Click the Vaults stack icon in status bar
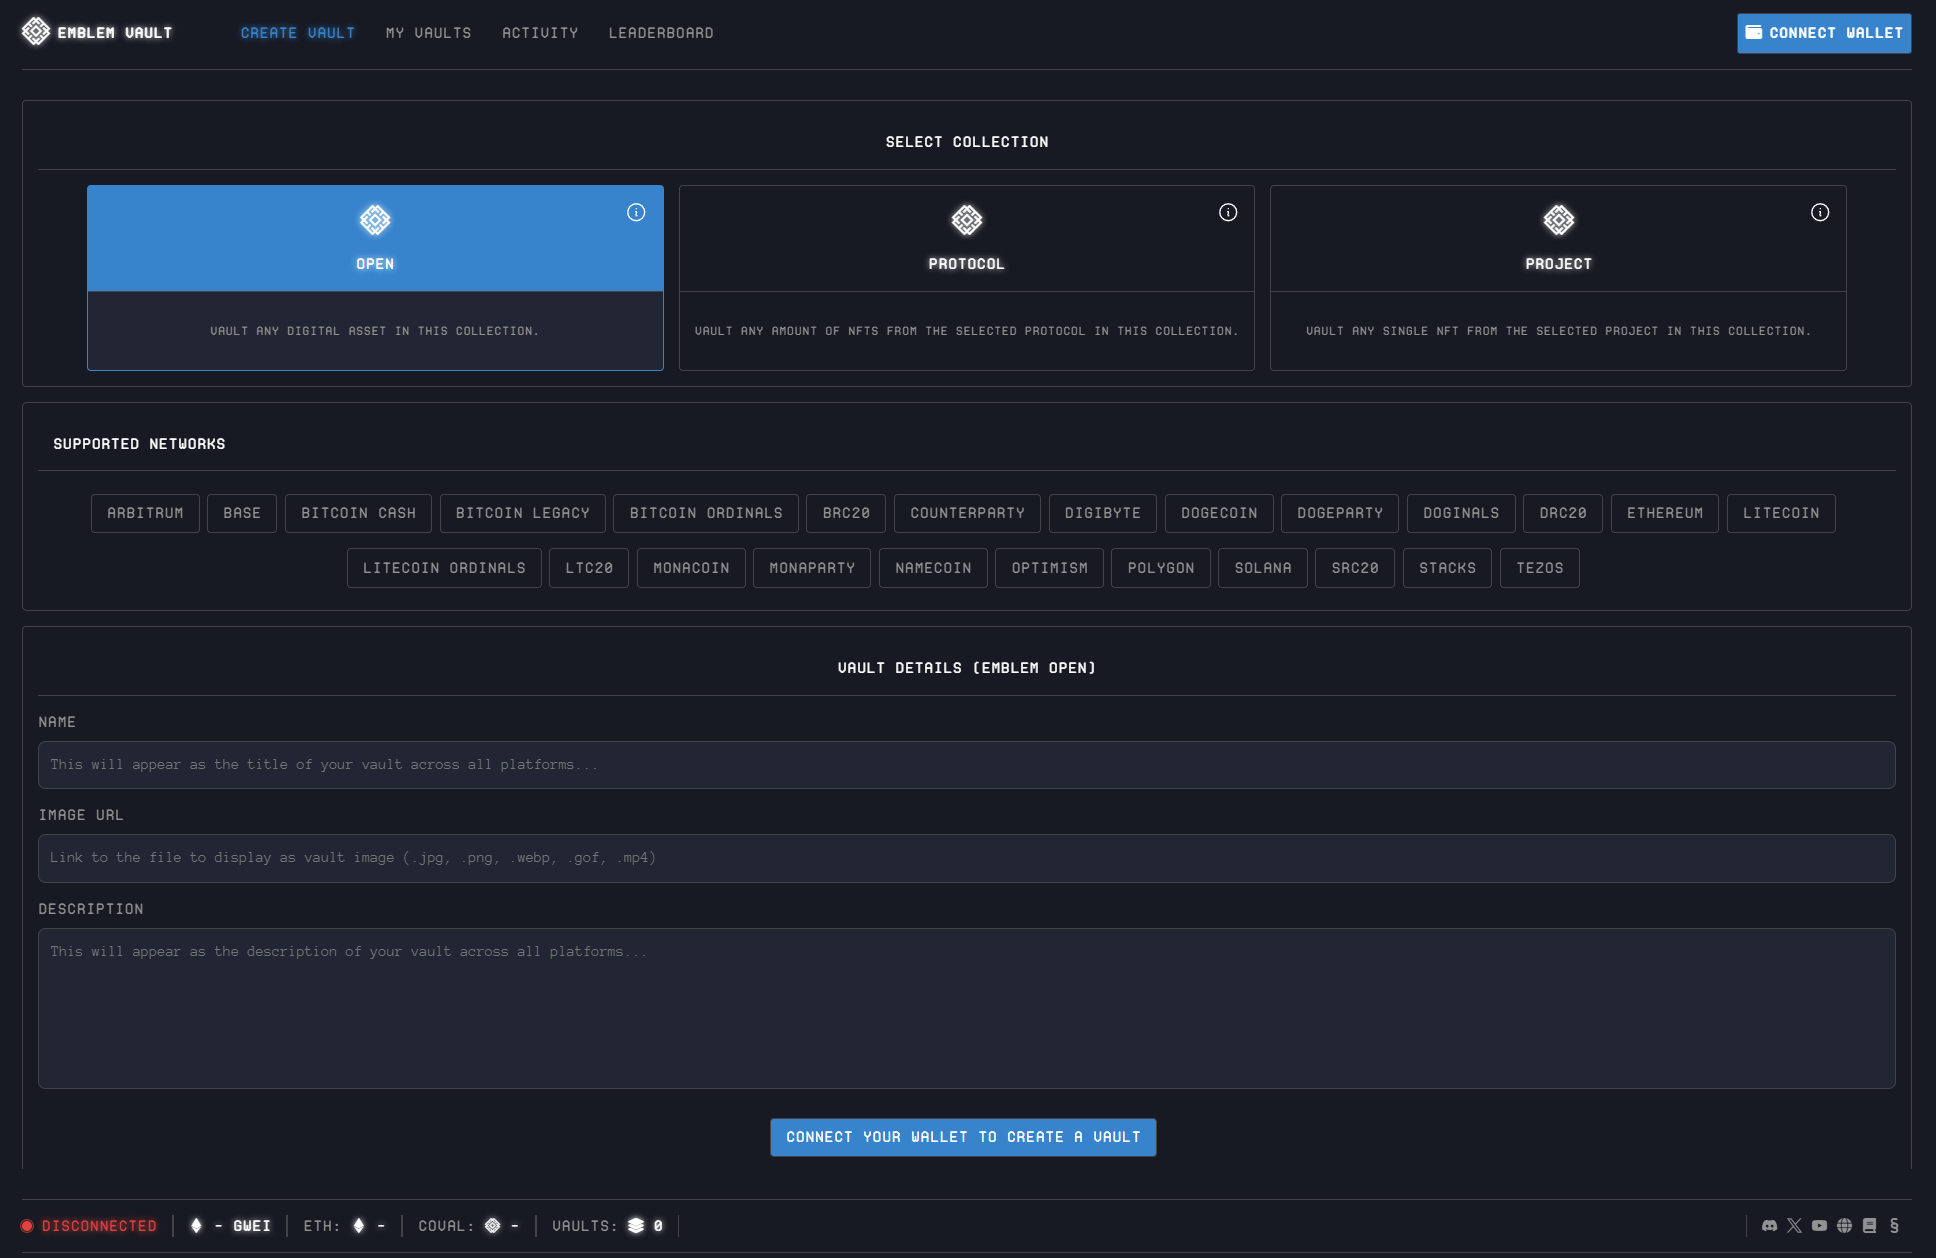The height and width of the screenshot is (1258, 1936). tap(636, 1226)
